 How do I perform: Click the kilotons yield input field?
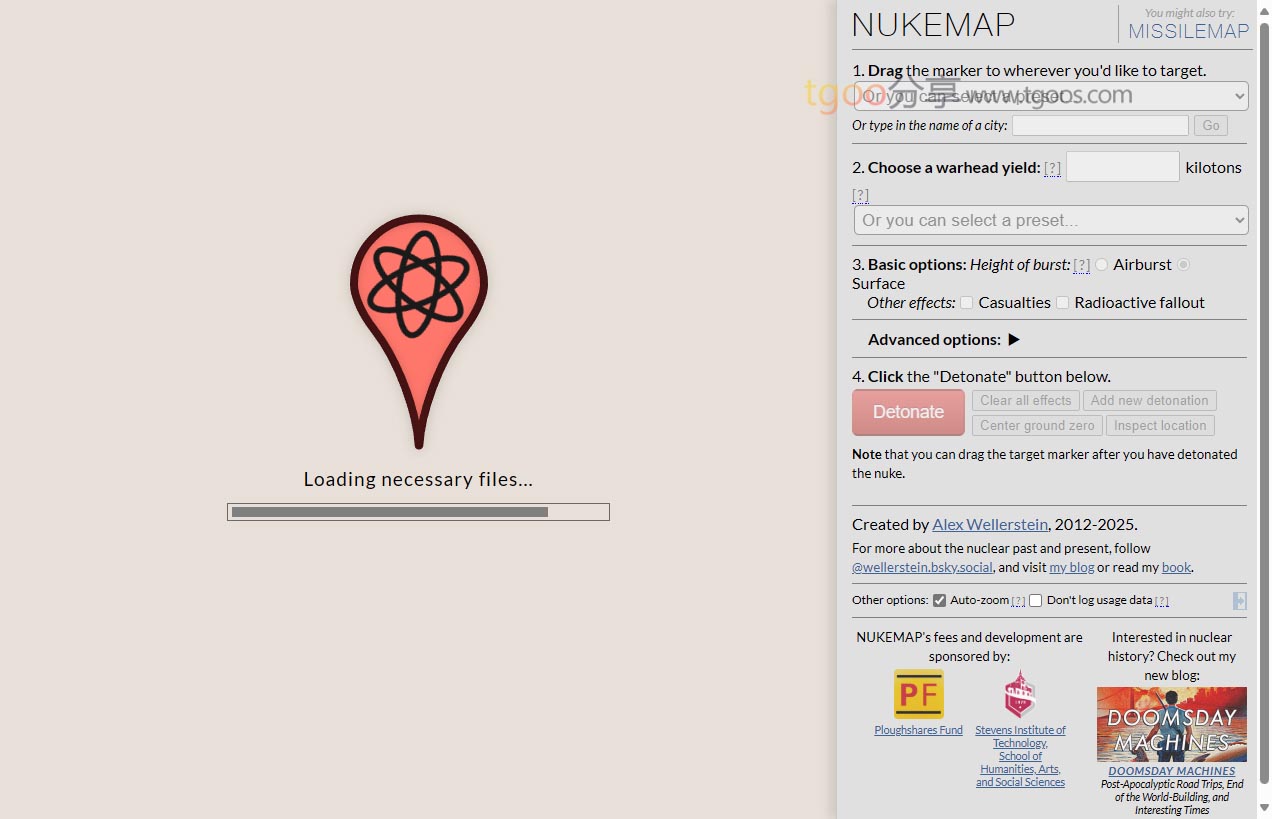1122,167
